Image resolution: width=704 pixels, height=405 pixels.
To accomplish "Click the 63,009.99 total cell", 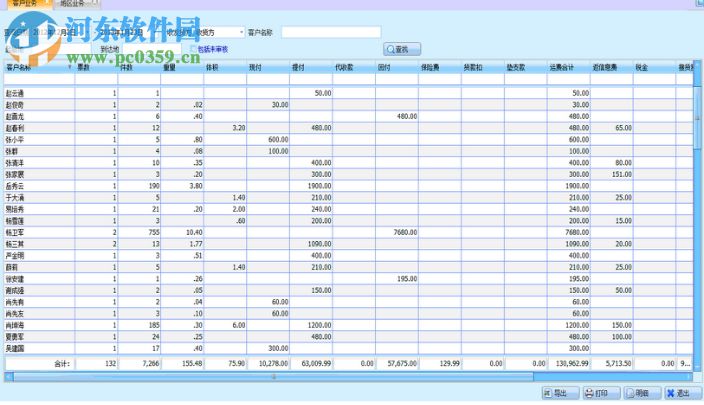I will click(x=311, y=364).
